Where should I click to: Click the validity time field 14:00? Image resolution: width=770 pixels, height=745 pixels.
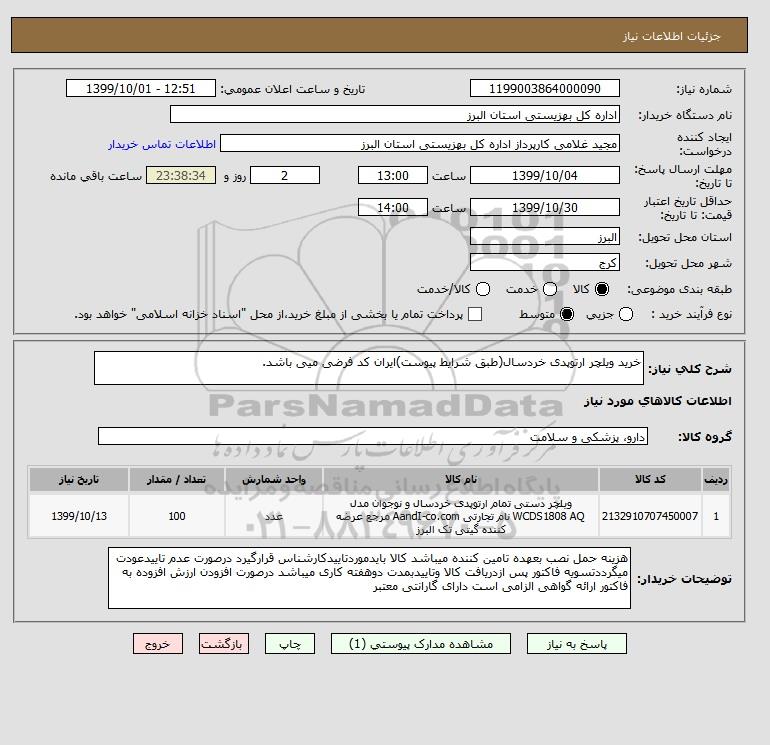[393, 207]
